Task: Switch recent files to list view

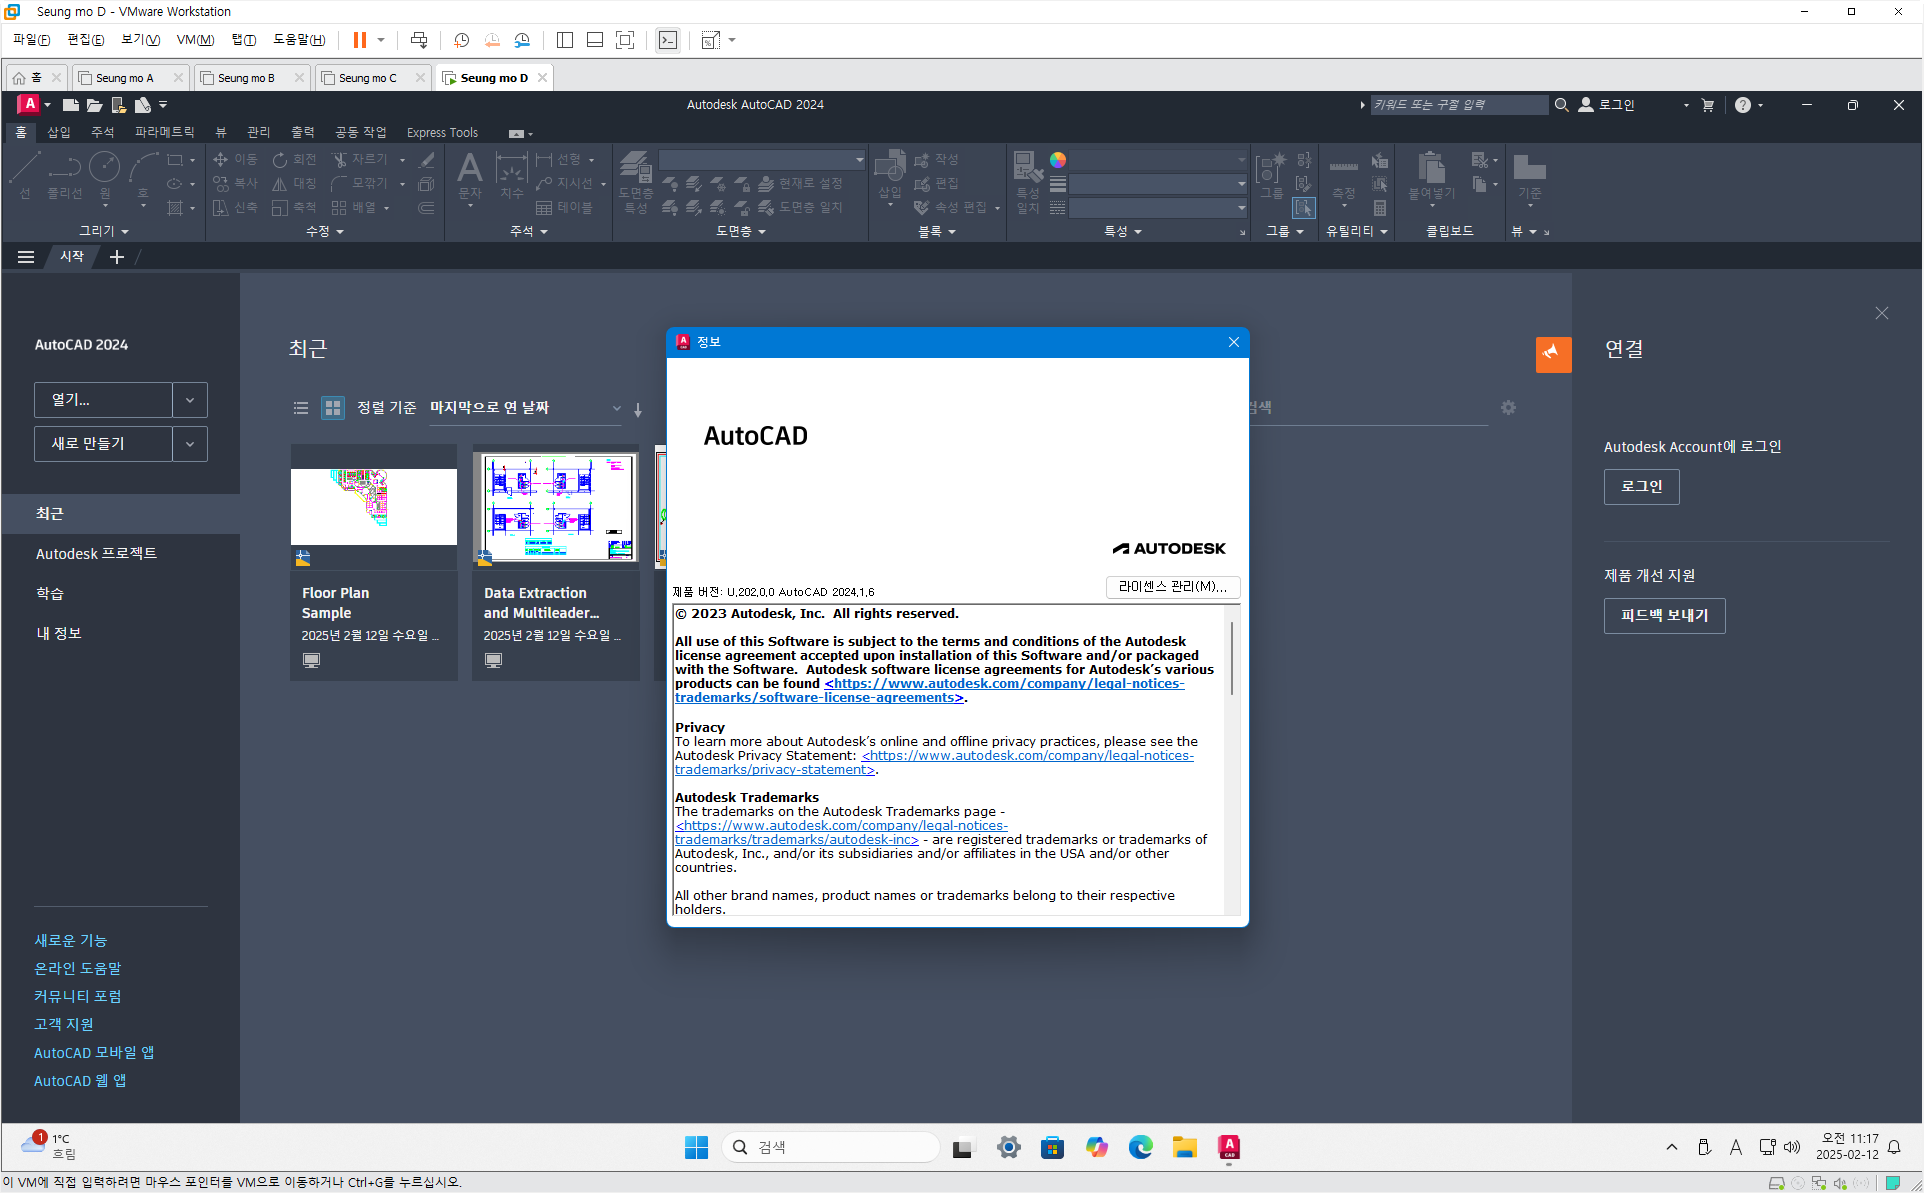Action: pos(301,407)
